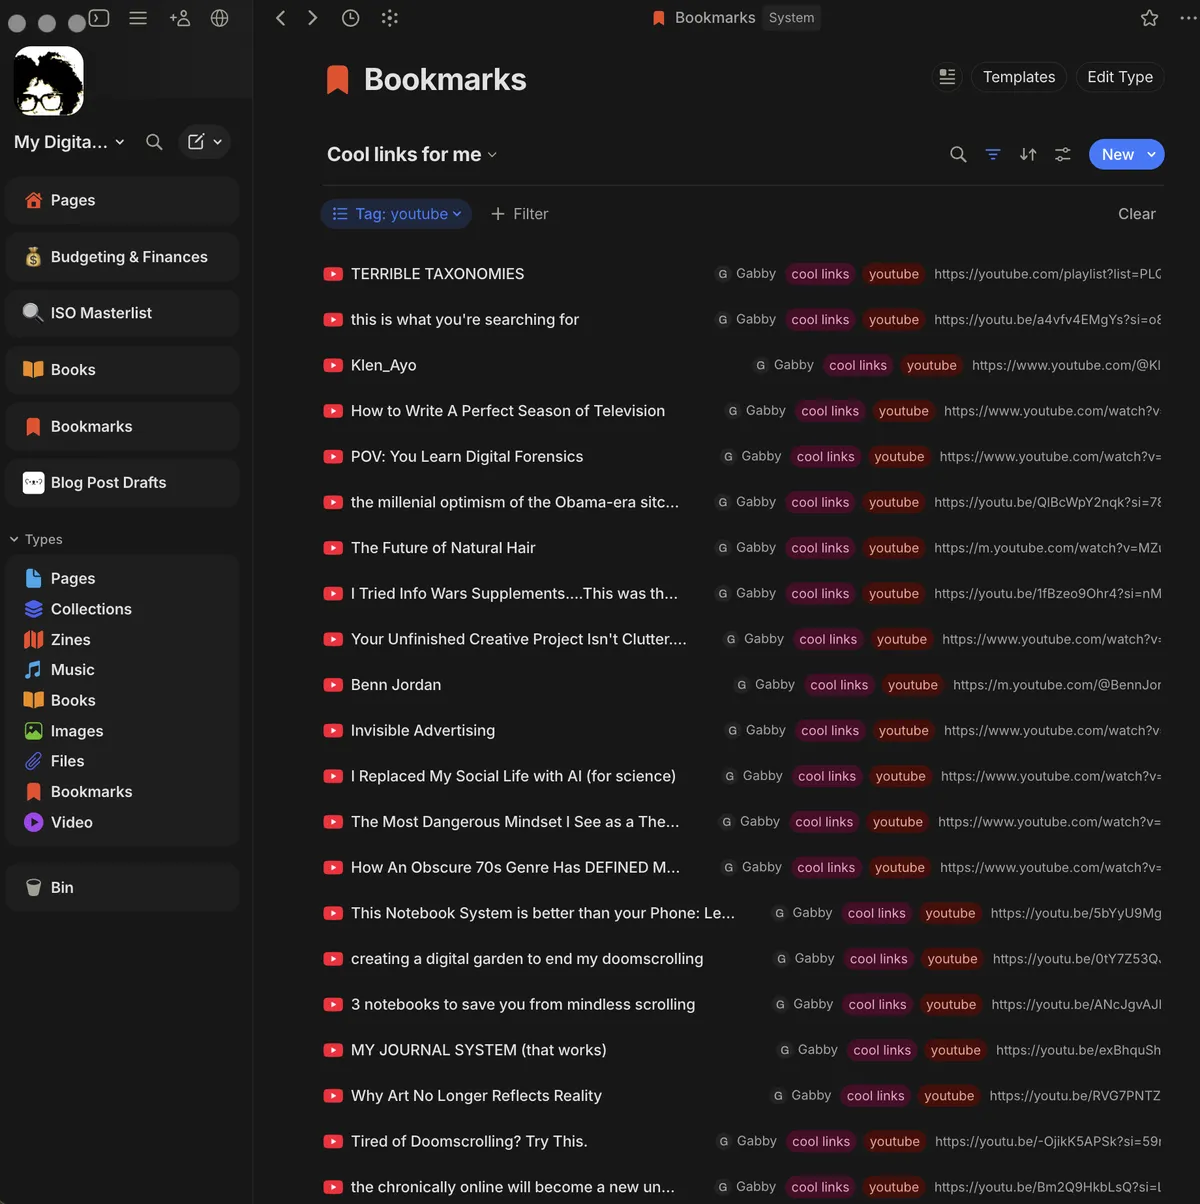Open pinned Books in sidebar

pyautogui.click(x=121, y=369)
